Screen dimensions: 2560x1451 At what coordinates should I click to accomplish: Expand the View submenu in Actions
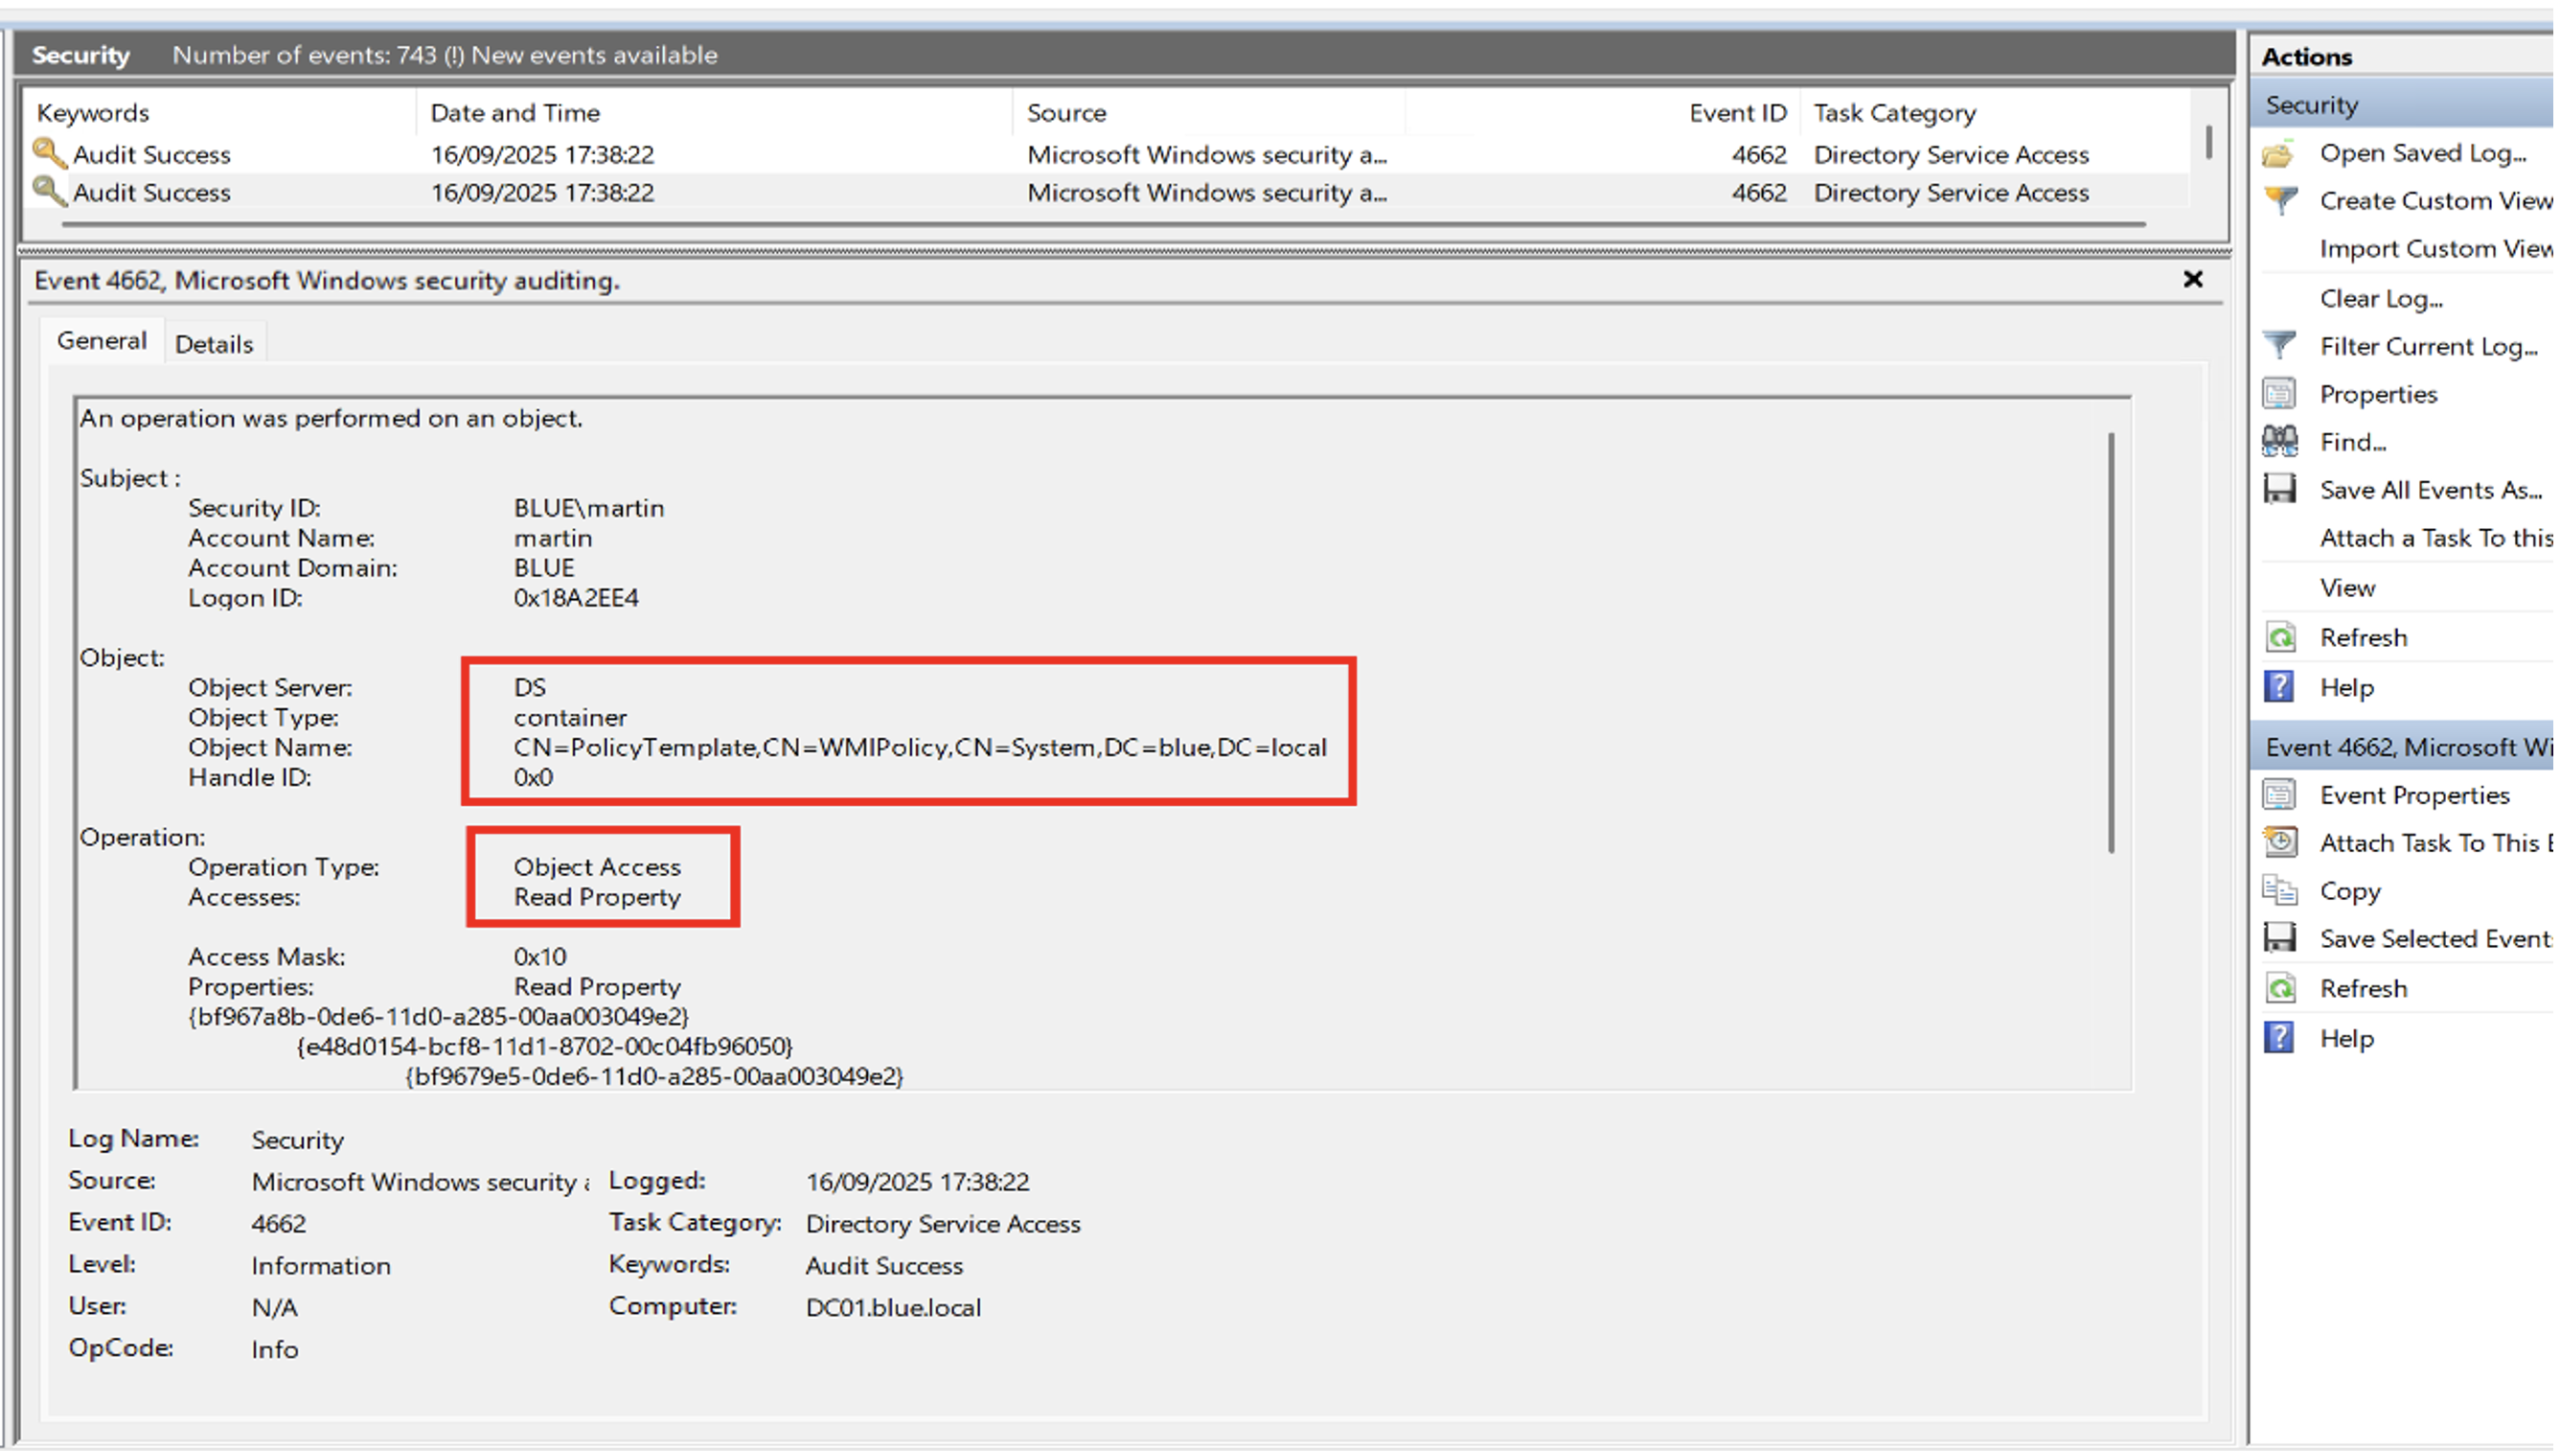point(2346,588)
